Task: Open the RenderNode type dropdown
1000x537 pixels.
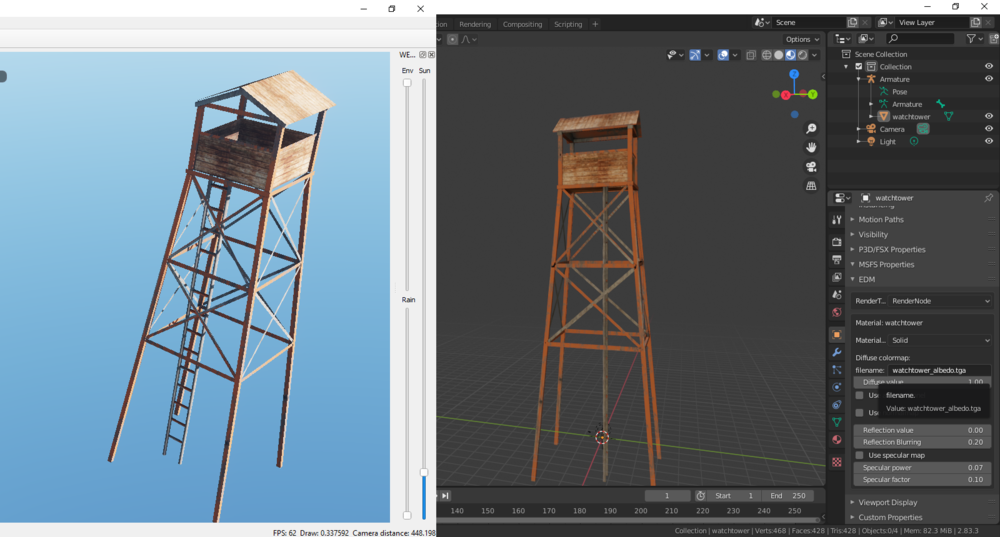Action: (x=940, y=300)
